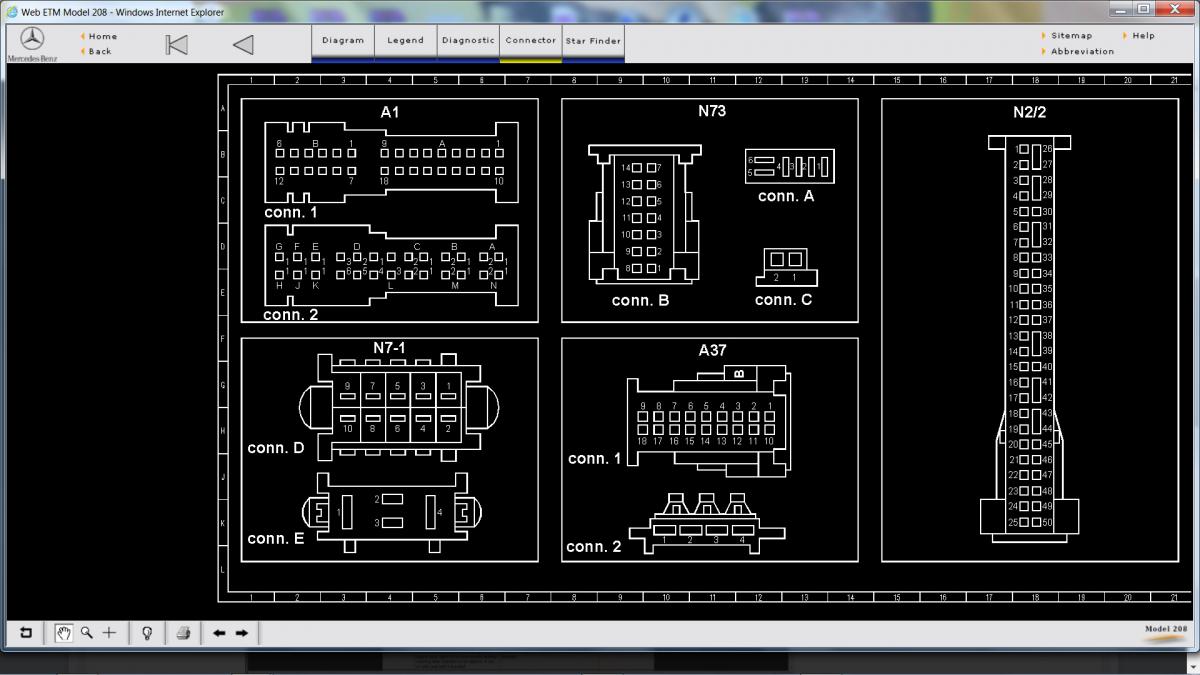Select the hand pan tool
The height and width of the screenshot is (675, 1200).
[x=64, y=633]
